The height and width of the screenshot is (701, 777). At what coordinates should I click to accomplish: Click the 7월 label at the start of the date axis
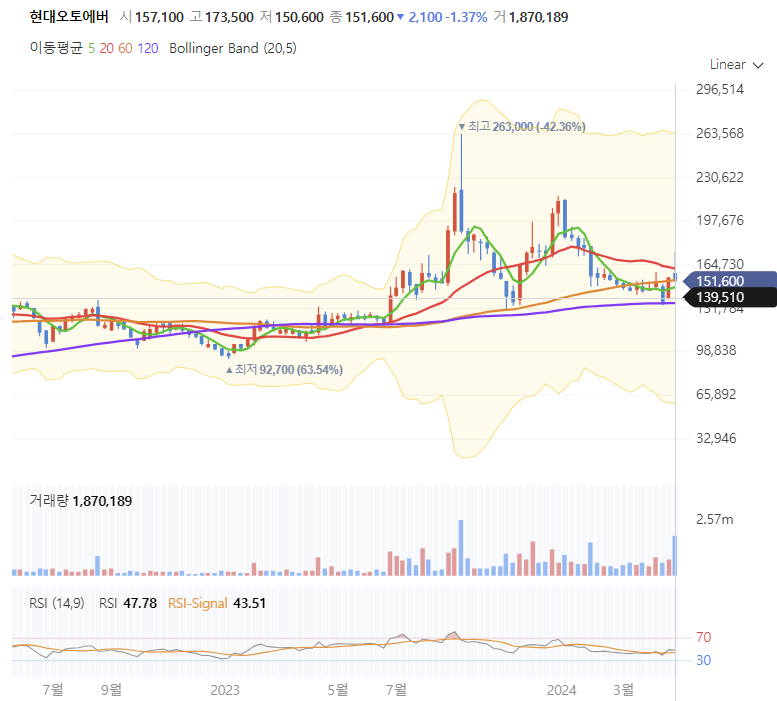[x=53, y=690]
